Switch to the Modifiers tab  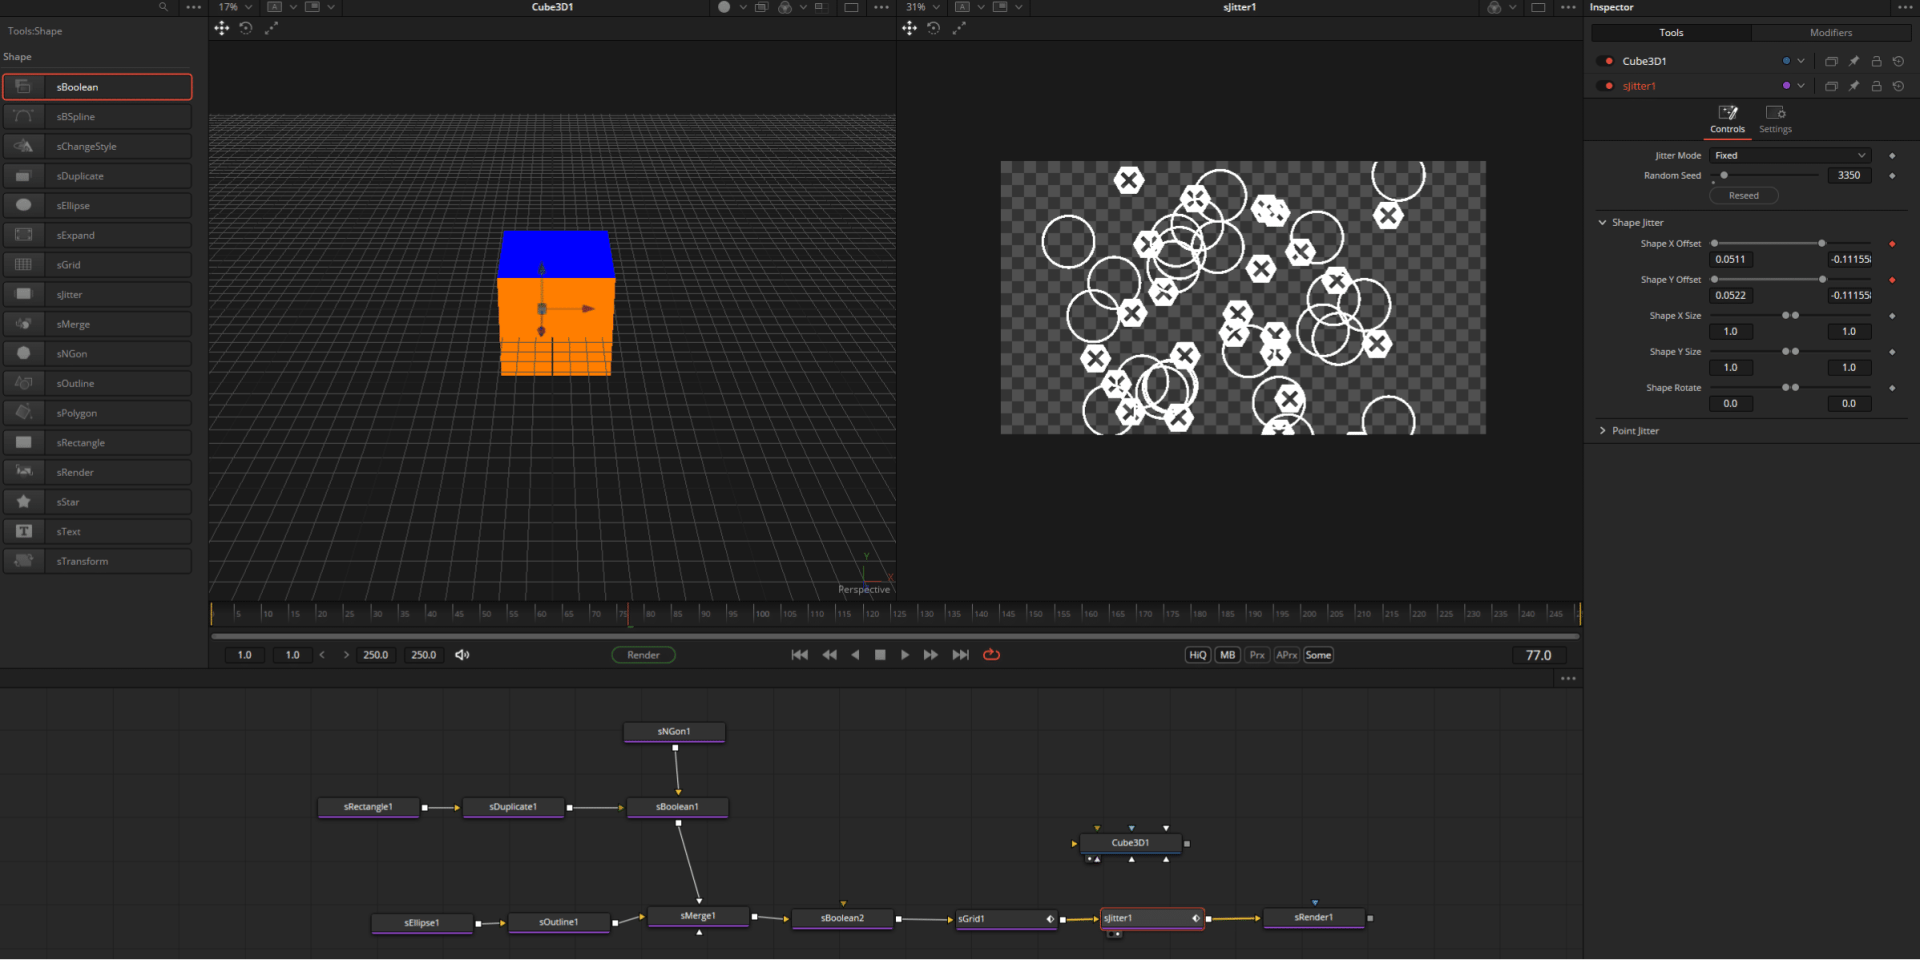tap(1830, 32)
